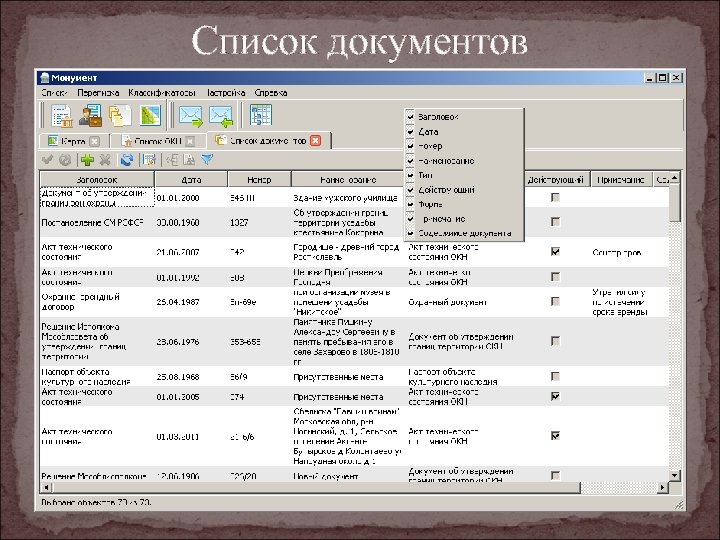Sort by Заголовок column header

(97, 180)
